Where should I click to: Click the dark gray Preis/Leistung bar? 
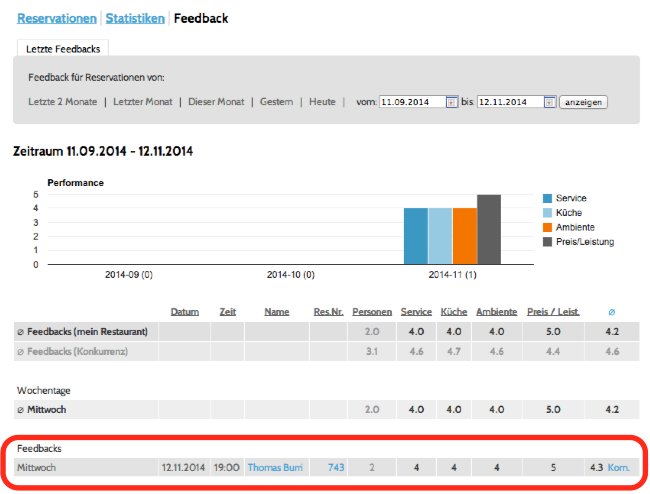click(x=489, y=229)
